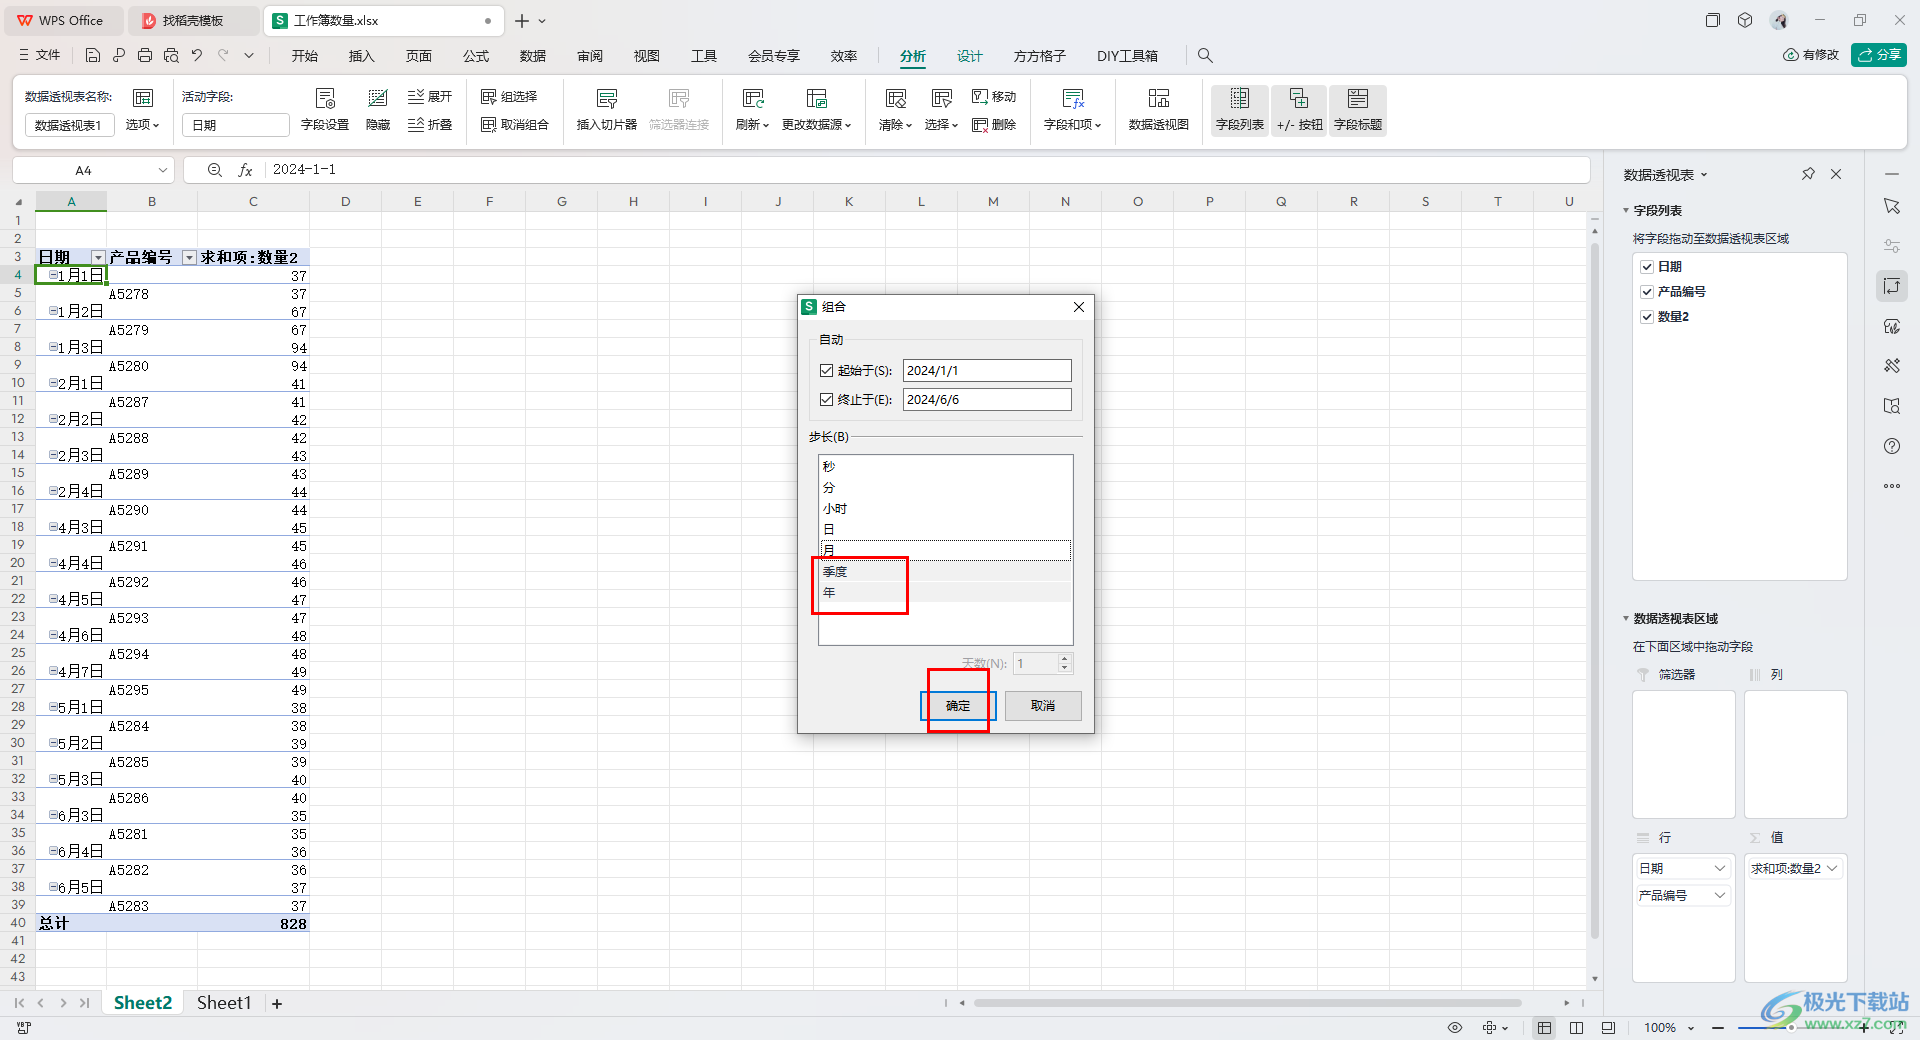Click the horizontal scrollbar of the sheet
Image resolution: width=1920 pixels, height=1040 pixels.
[1246, 1003]
